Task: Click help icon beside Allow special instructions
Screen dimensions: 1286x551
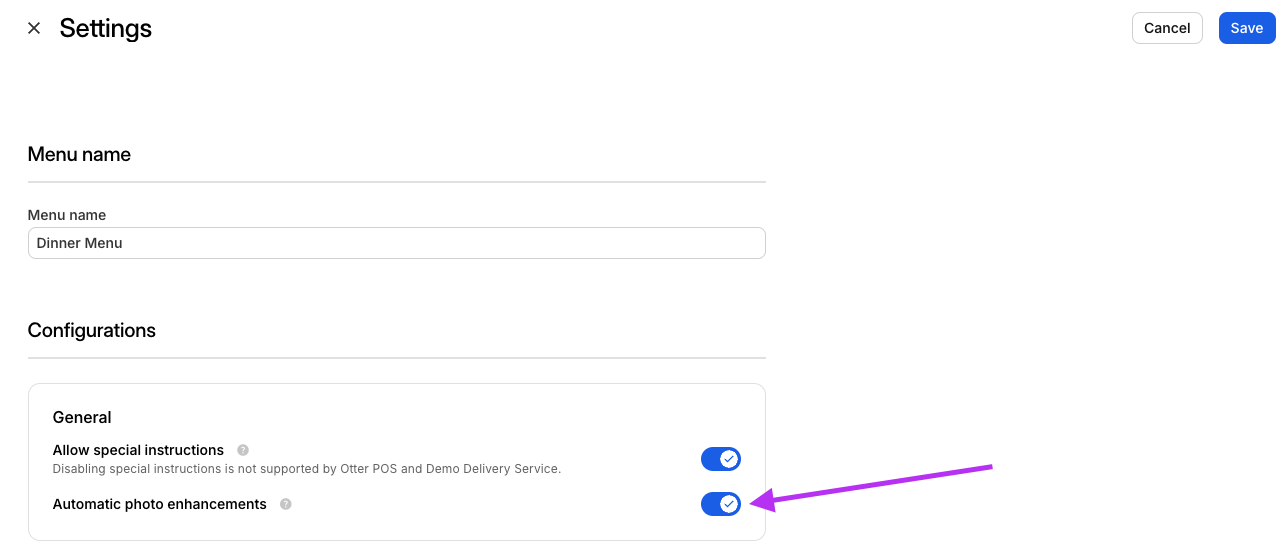Action: (x=243, y=450)
